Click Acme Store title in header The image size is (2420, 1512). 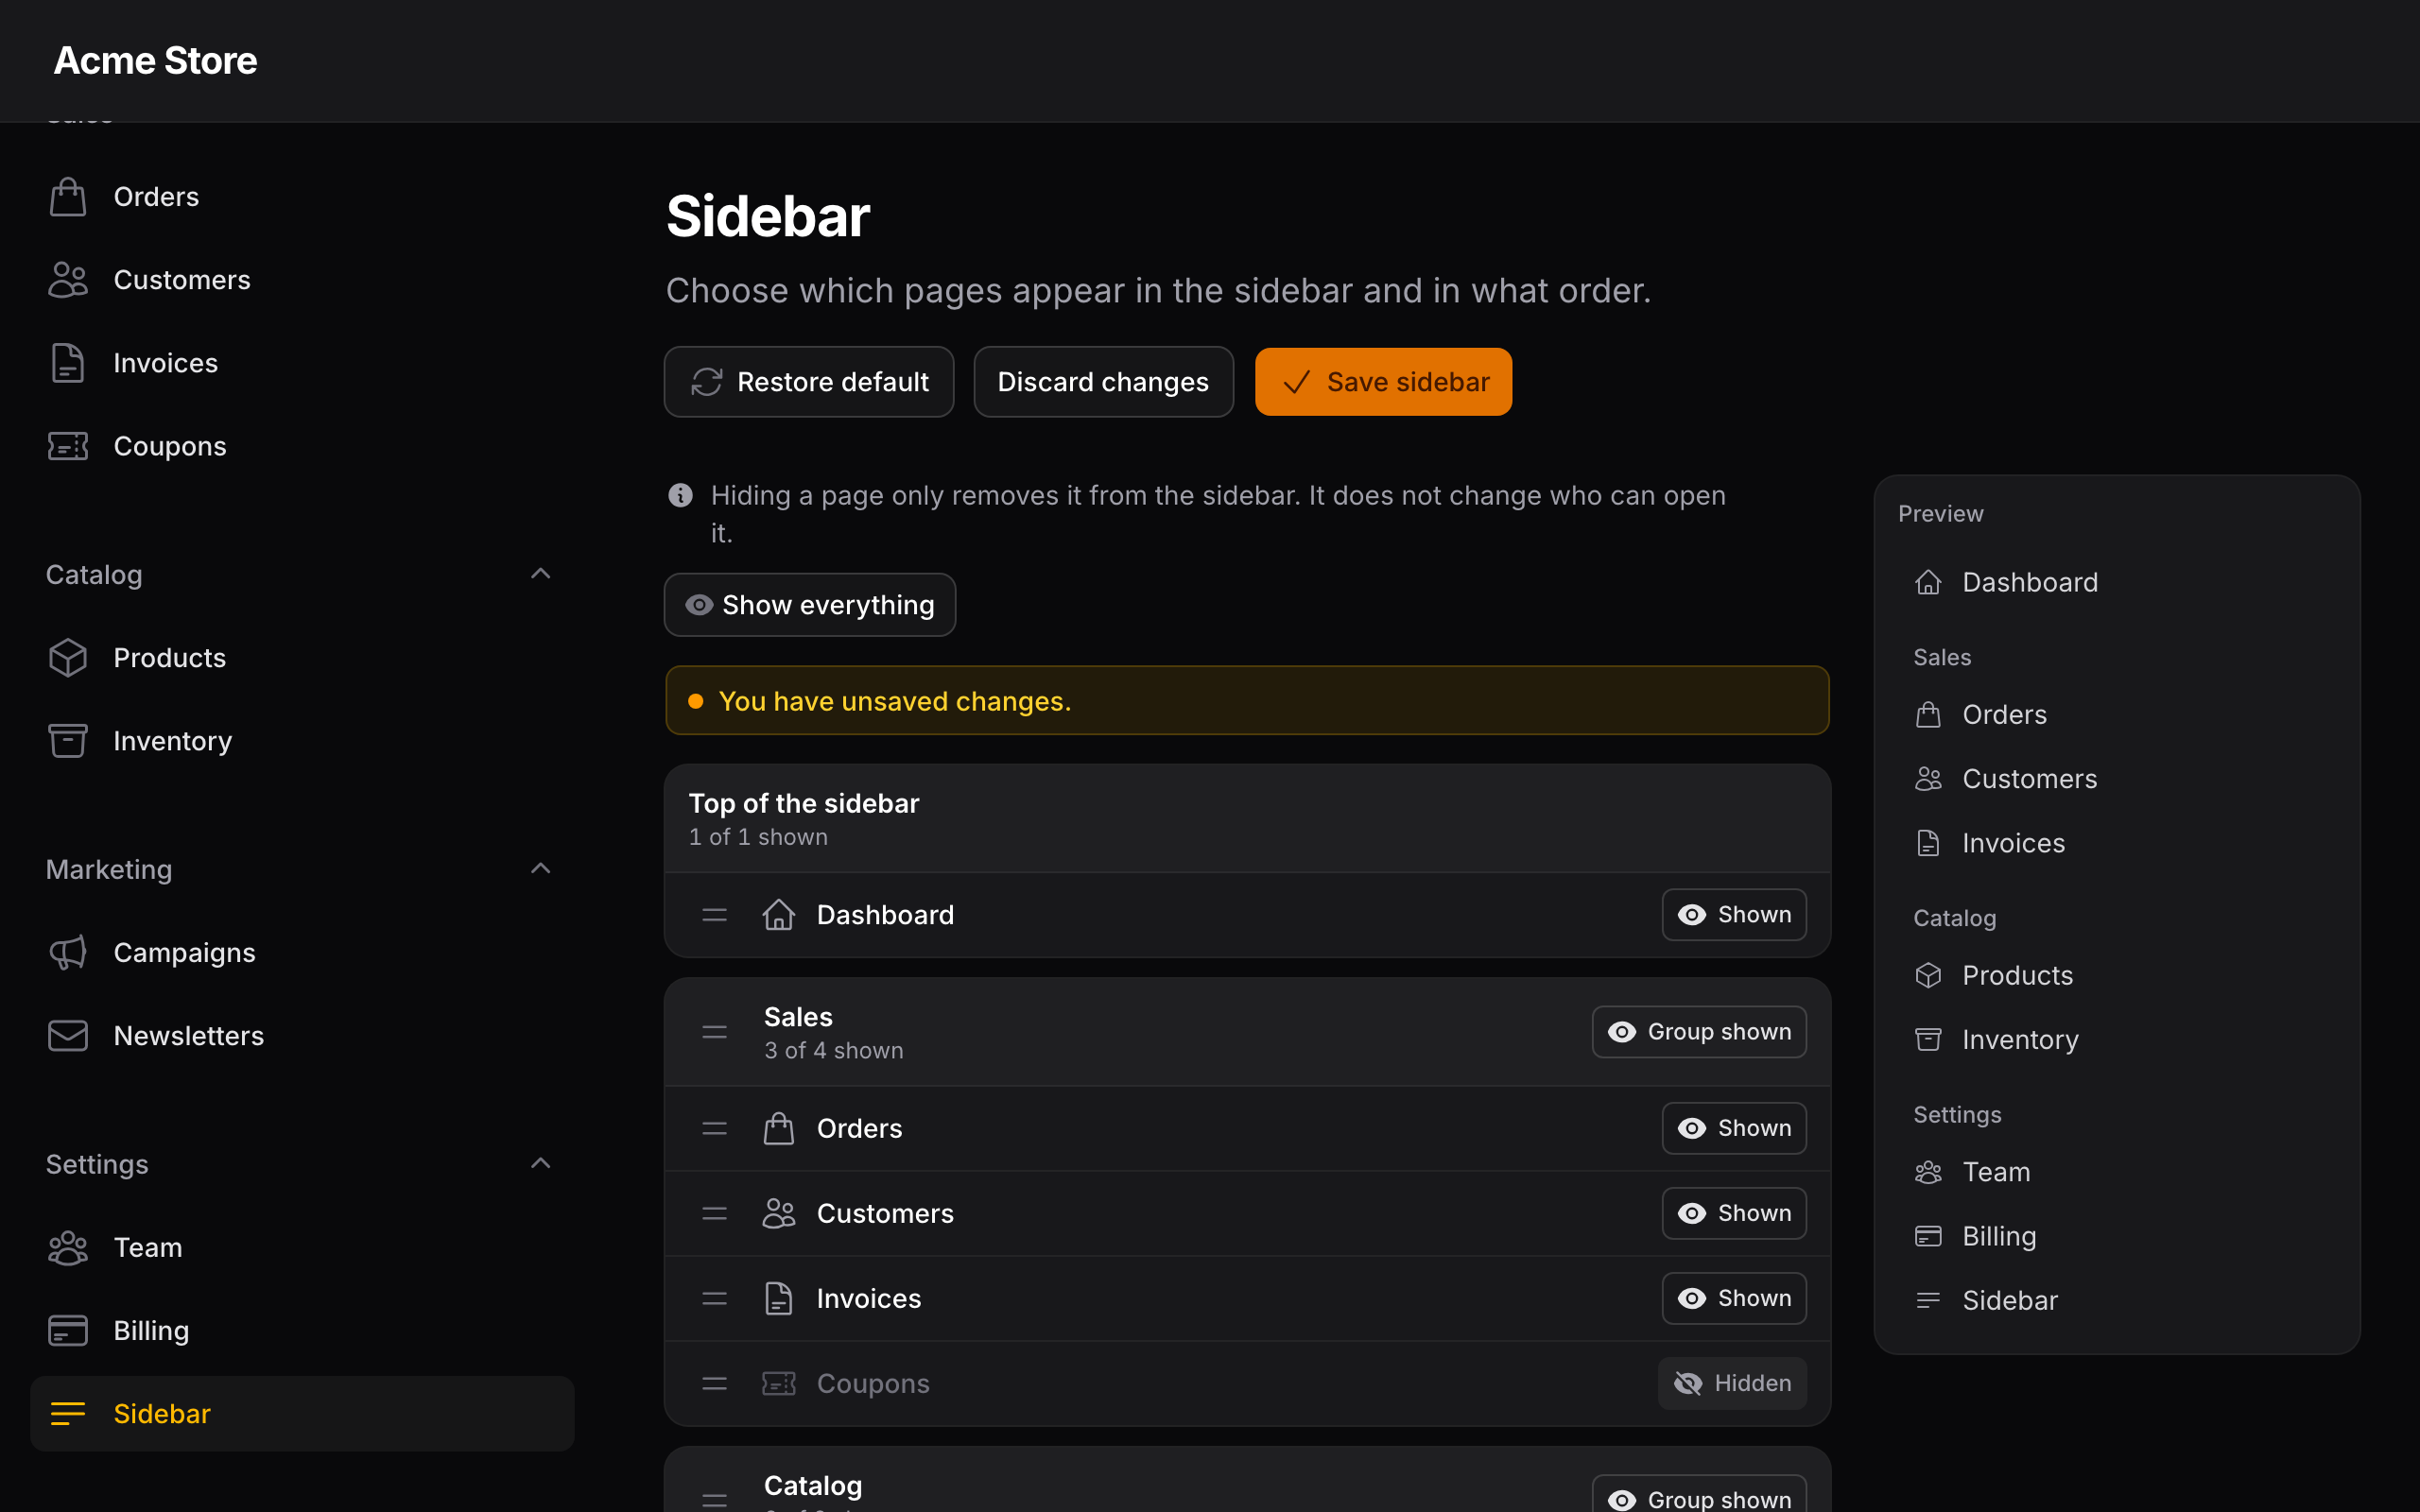[155, 61]
